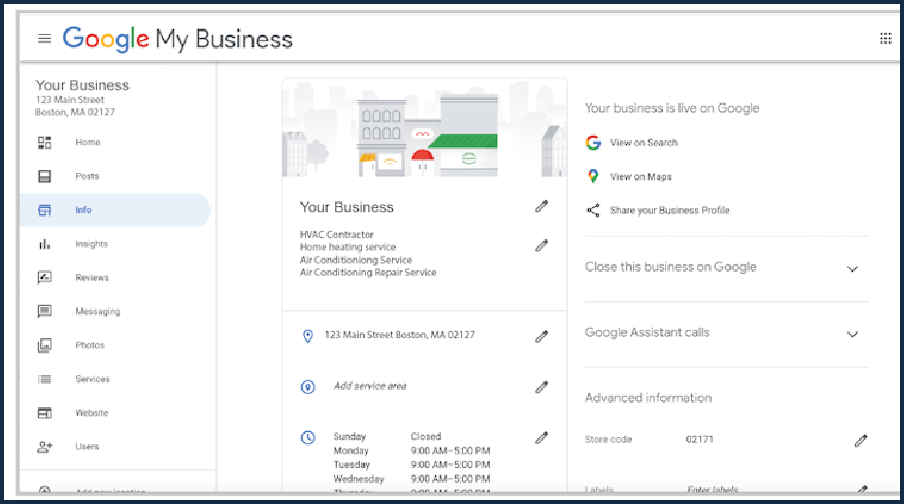The width and height of the screenshot is (904, 504).
Task: Click the Google Maps pin icon
Action: (593, 176)
